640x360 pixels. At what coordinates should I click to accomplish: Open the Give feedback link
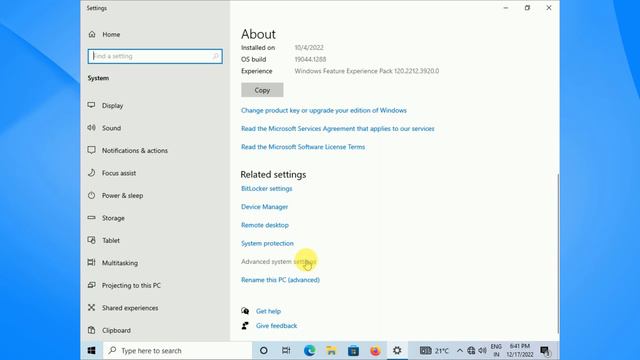point(276,326)
